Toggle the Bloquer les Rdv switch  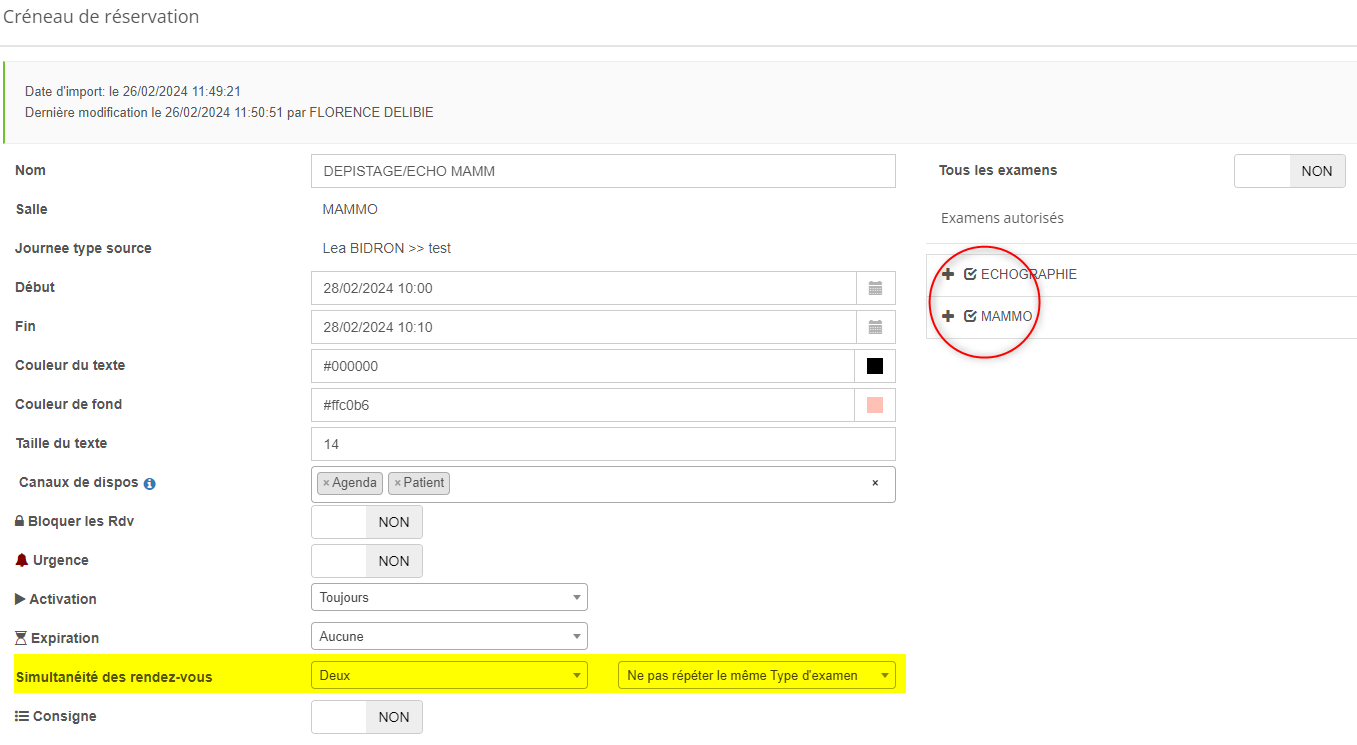(367, 522)
